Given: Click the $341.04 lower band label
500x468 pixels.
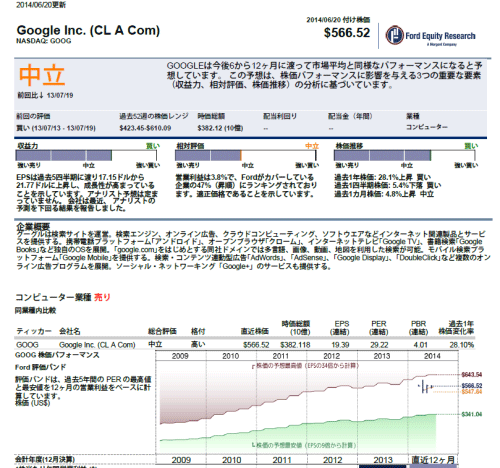Looking at the screenshot, I should [472, 414].
